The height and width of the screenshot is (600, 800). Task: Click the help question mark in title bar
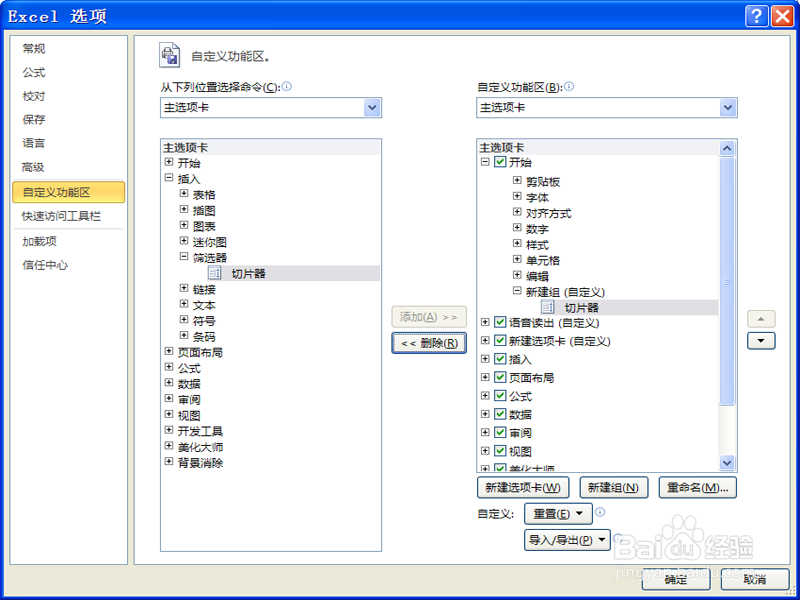[x=756, y=16]
